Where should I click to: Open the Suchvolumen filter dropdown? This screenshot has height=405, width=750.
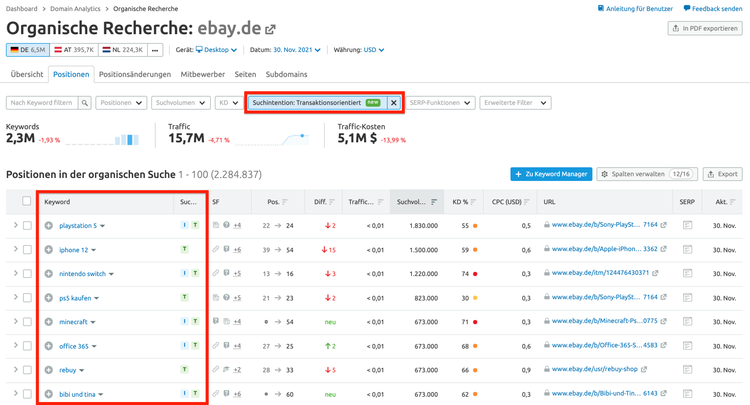pos(181,103)
